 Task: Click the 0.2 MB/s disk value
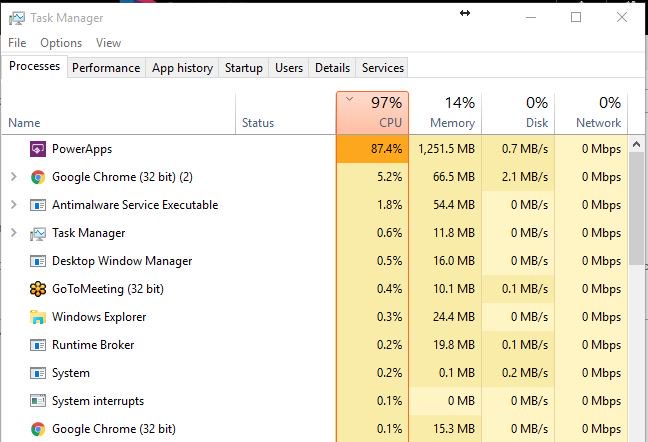coord(524,373)
